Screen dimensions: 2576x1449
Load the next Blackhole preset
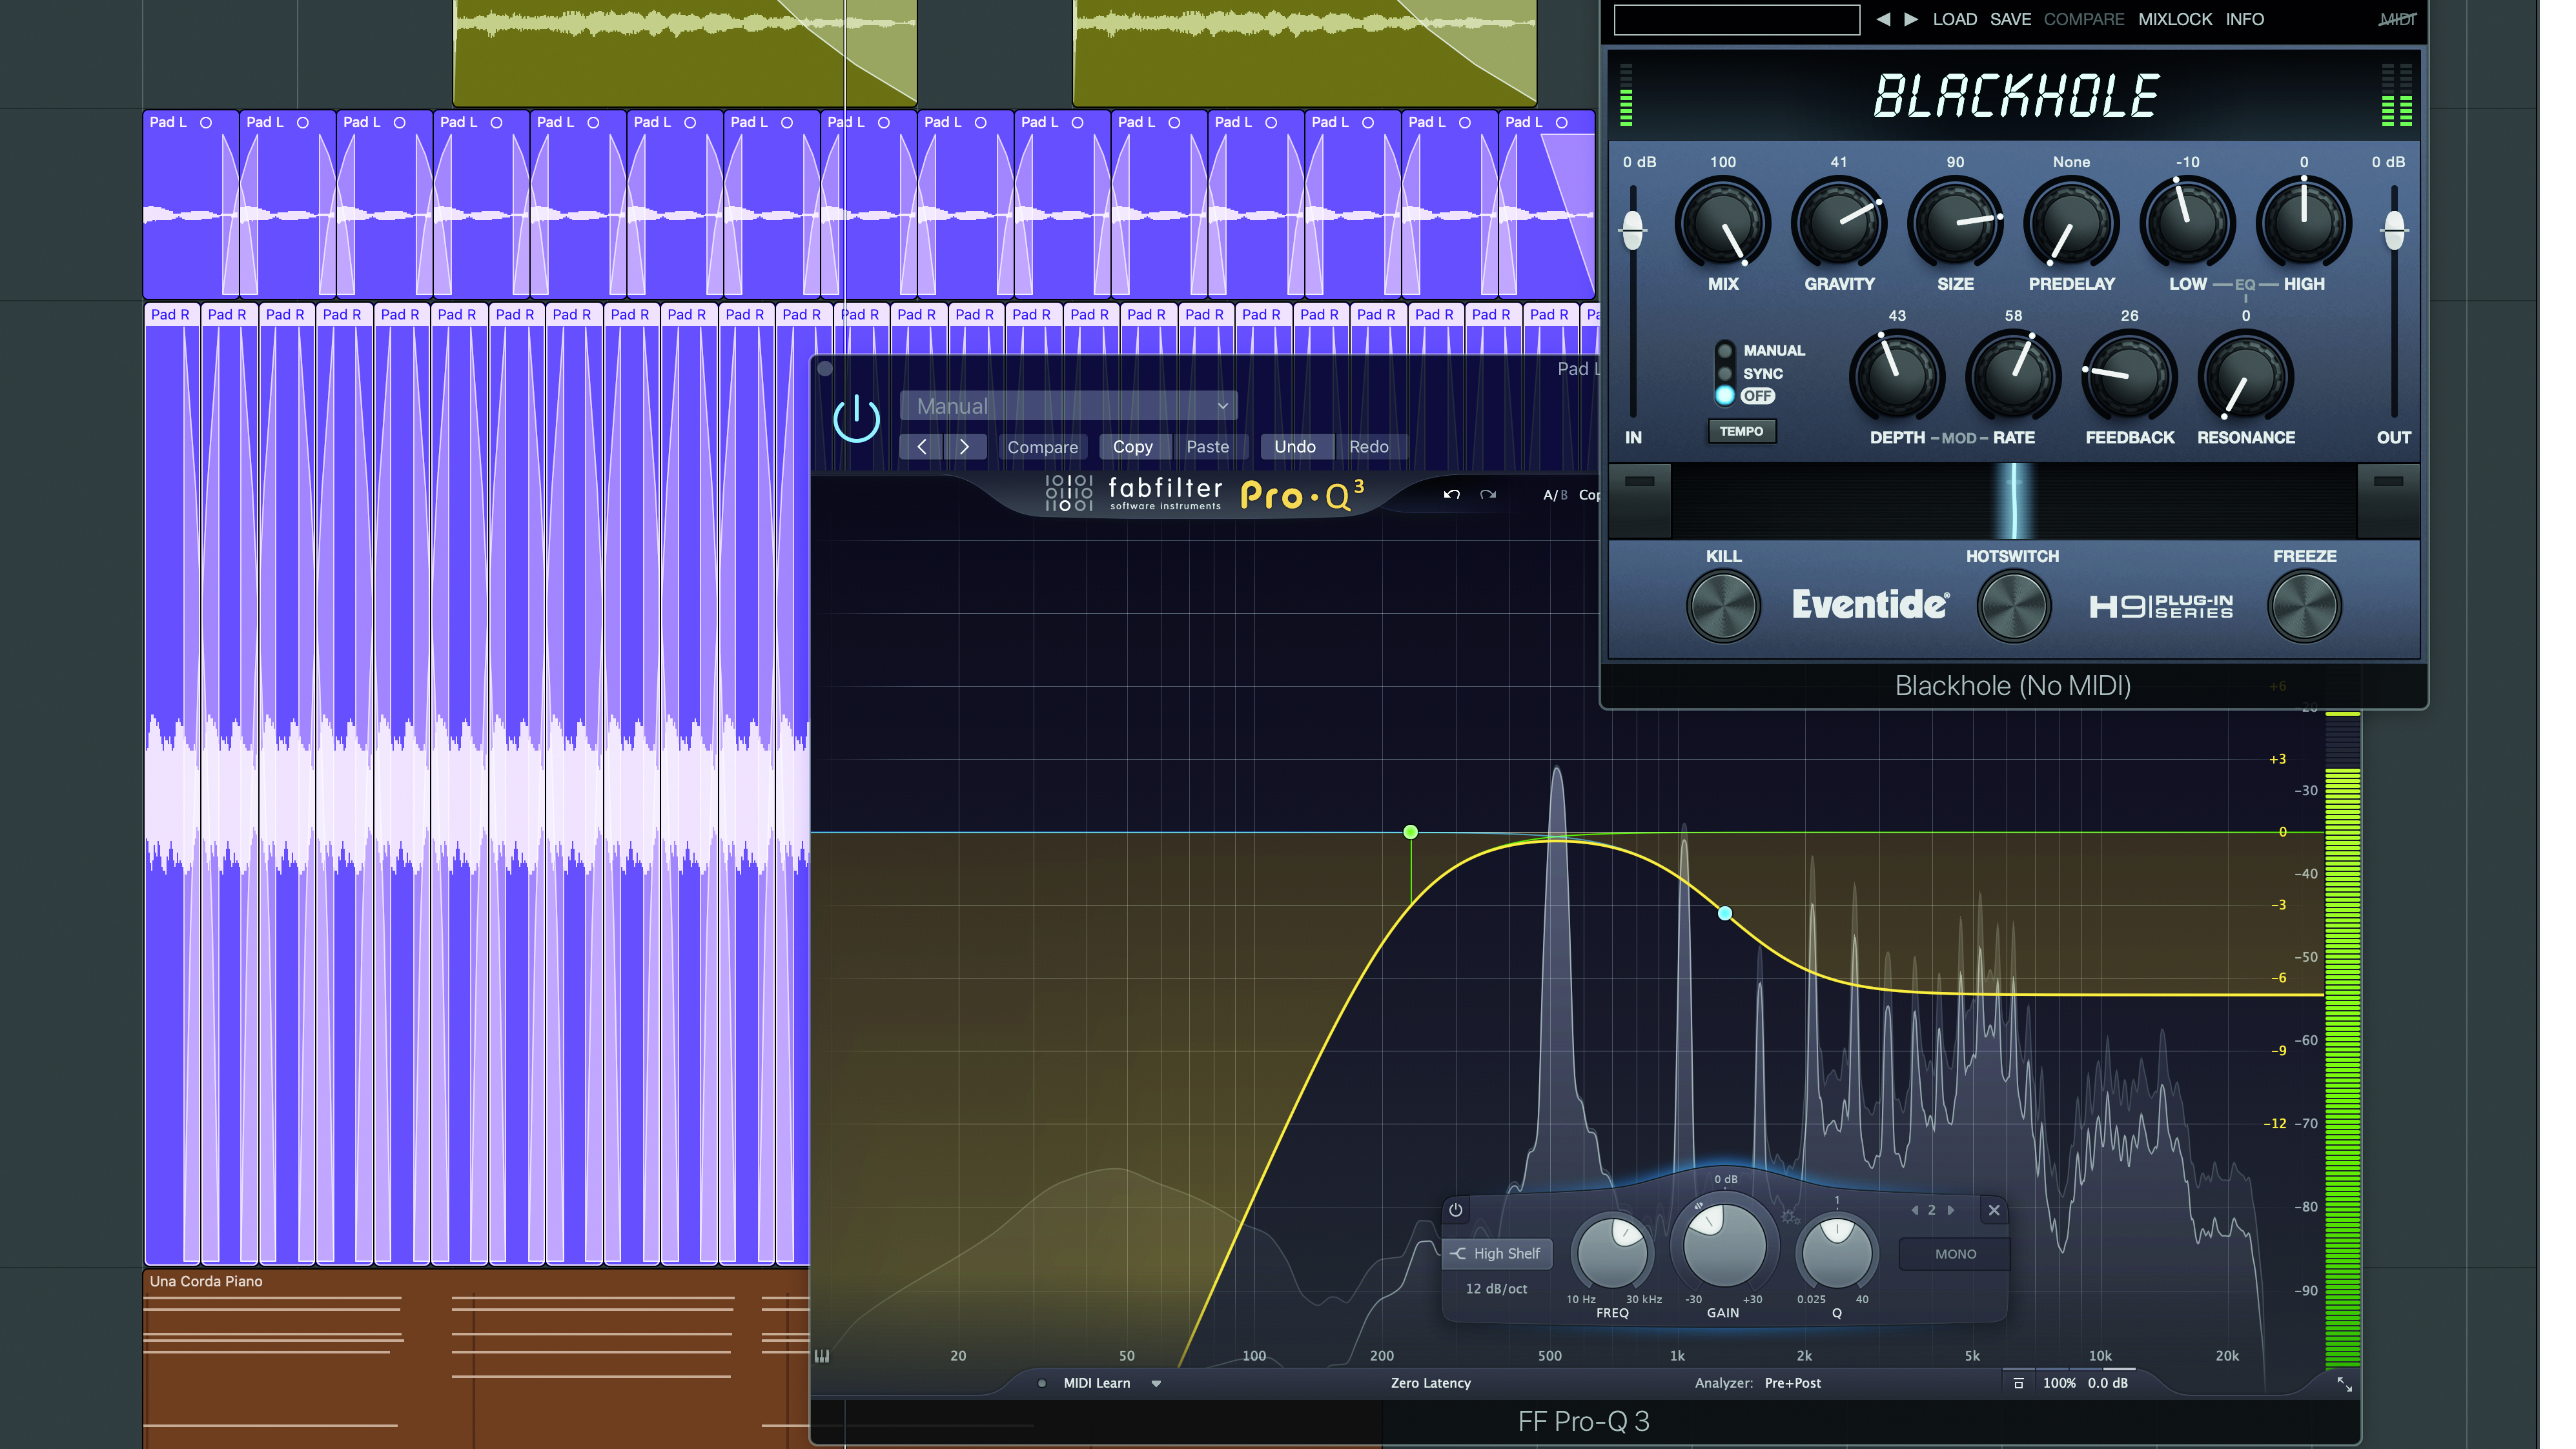point(1910,19)
